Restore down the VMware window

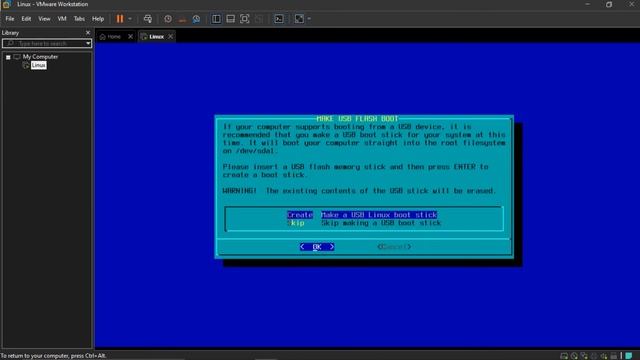point(609,4)
